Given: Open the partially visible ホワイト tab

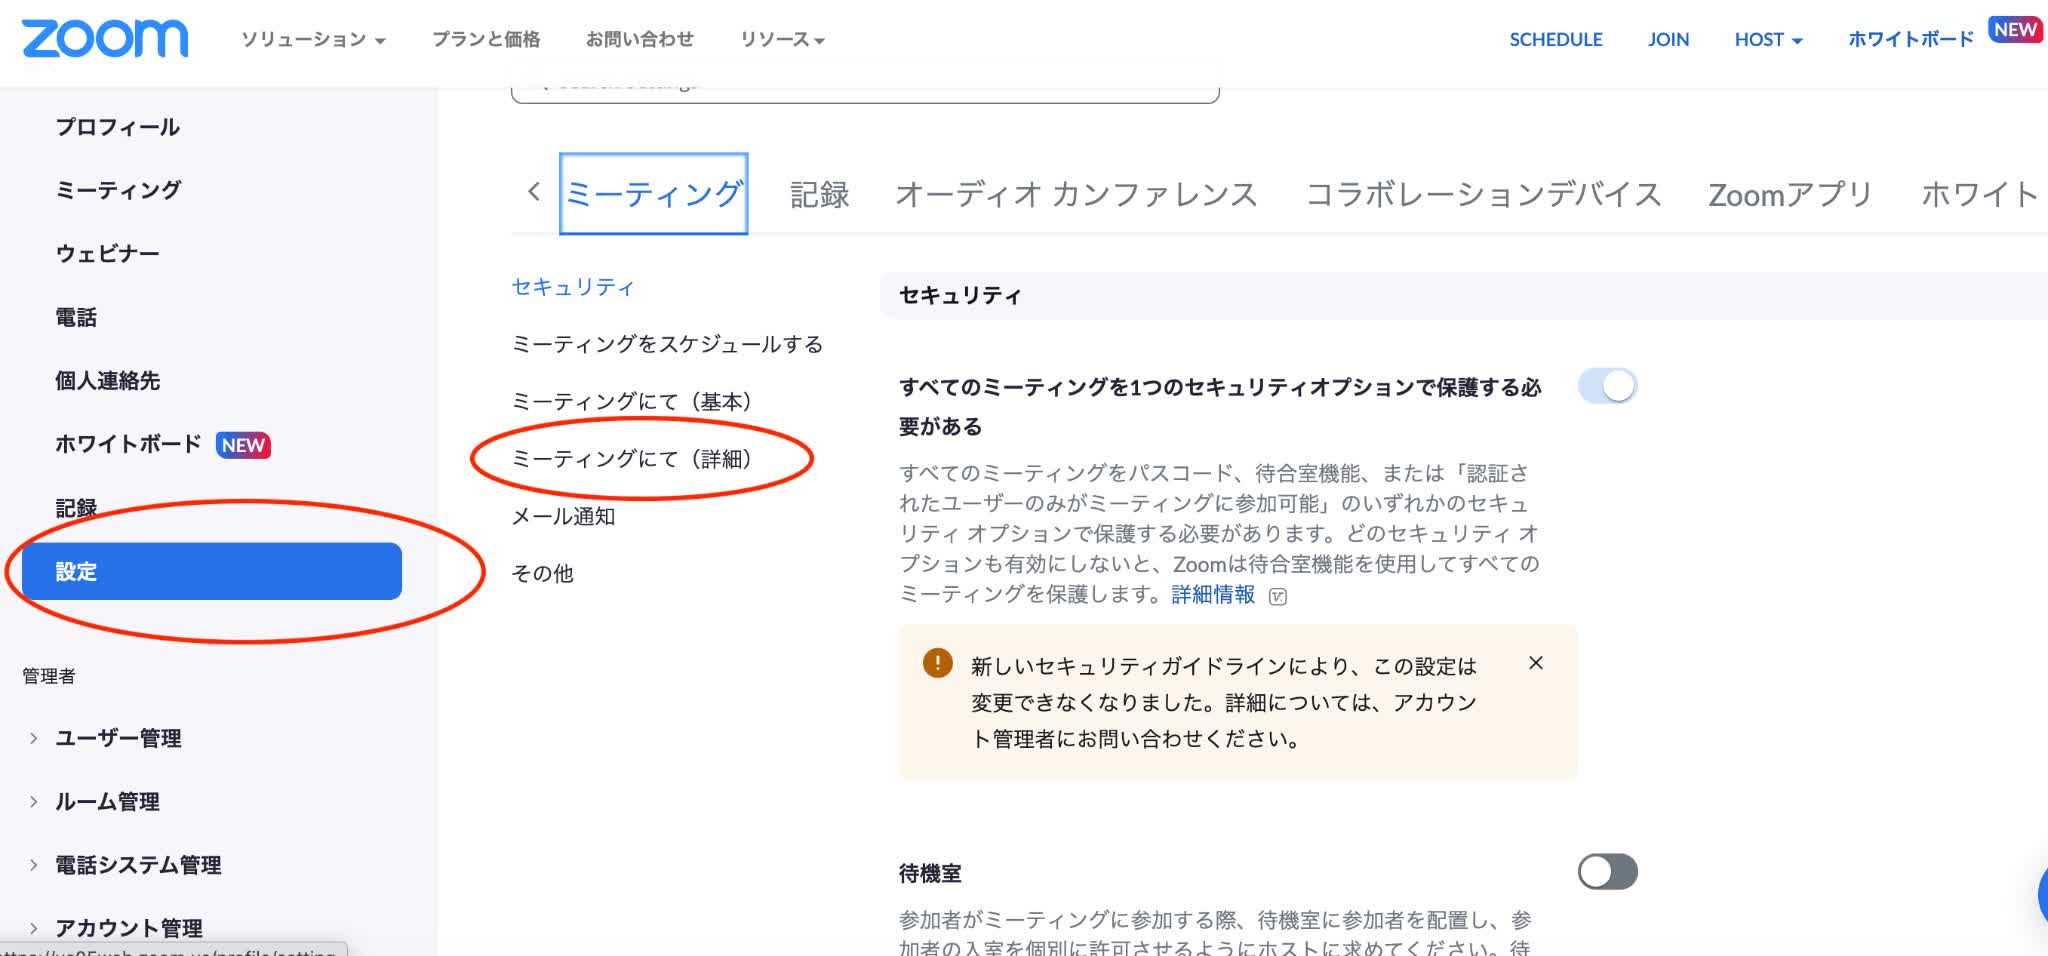Looking at the screenshot, I should click(1980, 194).
